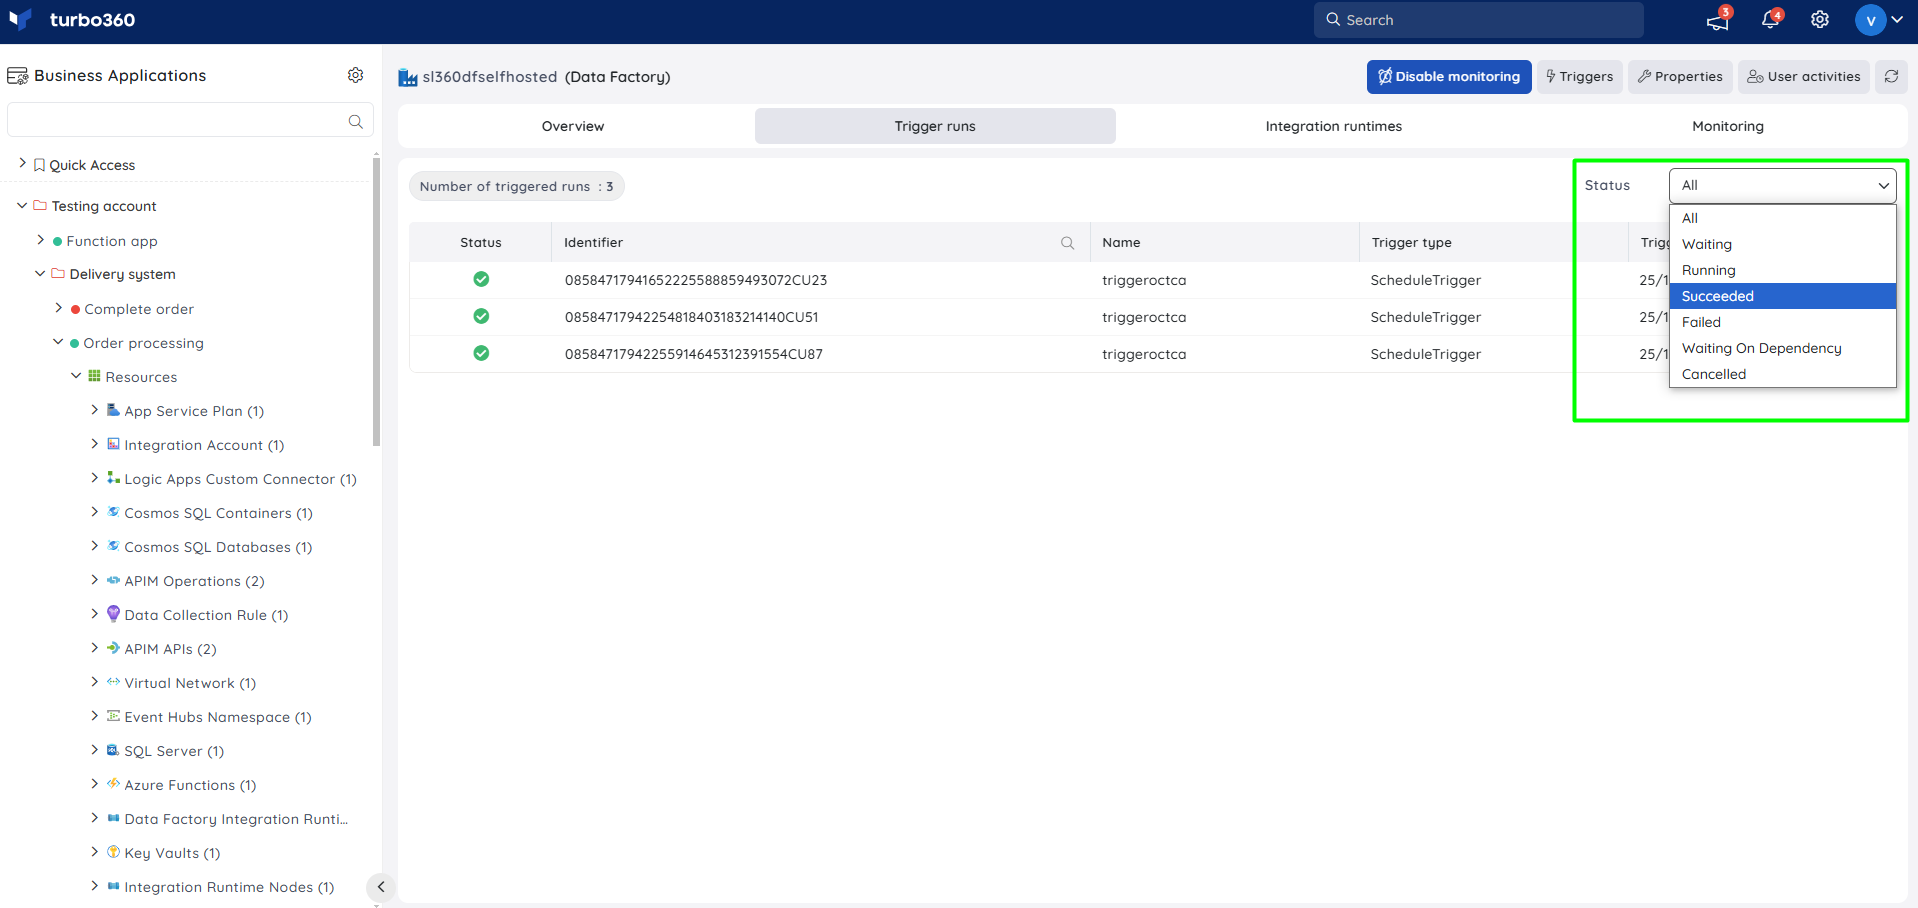Click the sidebar vertical scrollbar
1918x908 pixels.
click(376, 300)
